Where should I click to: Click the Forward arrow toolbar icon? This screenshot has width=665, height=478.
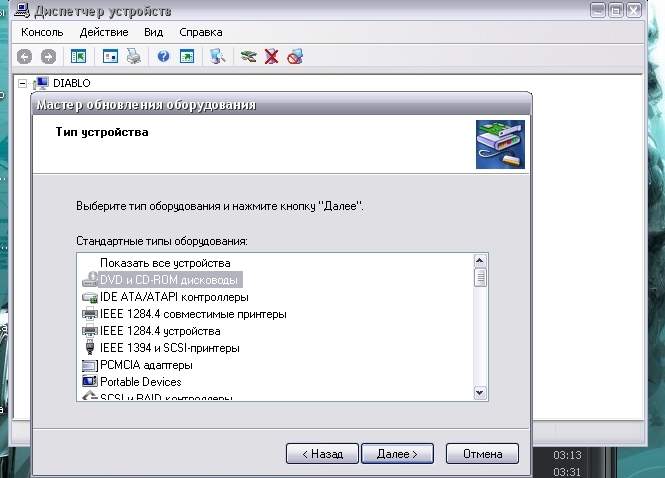tap(48, 57)
